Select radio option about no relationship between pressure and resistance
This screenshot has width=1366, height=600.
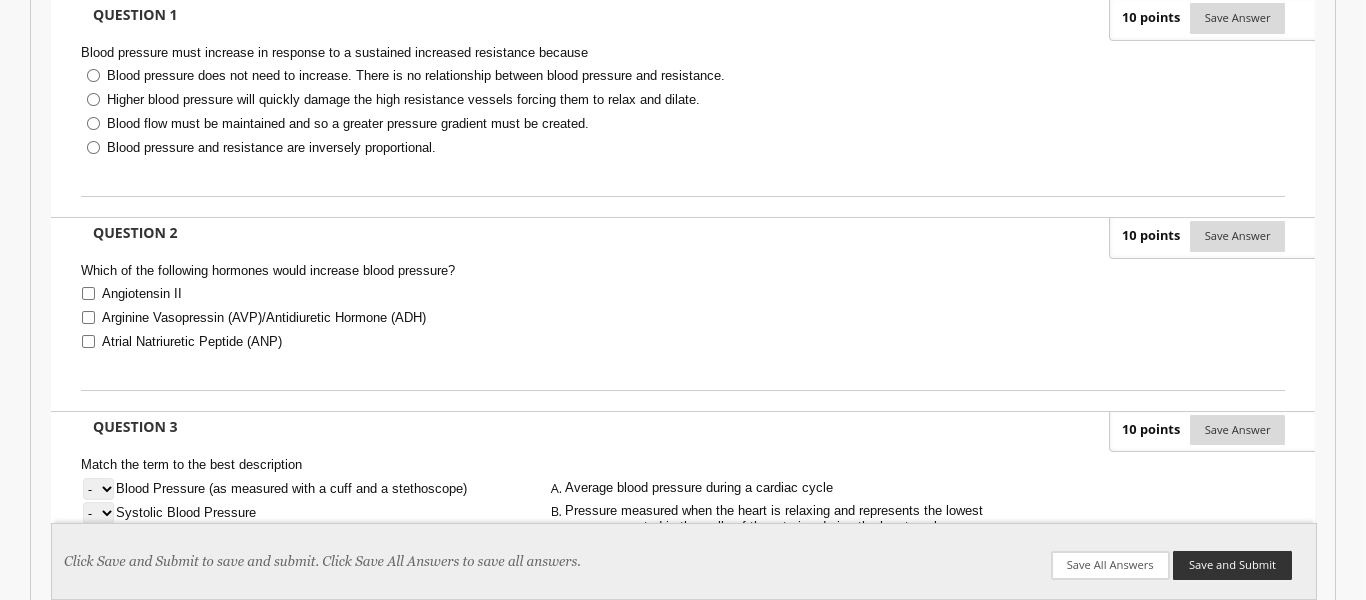coord(93,76)
